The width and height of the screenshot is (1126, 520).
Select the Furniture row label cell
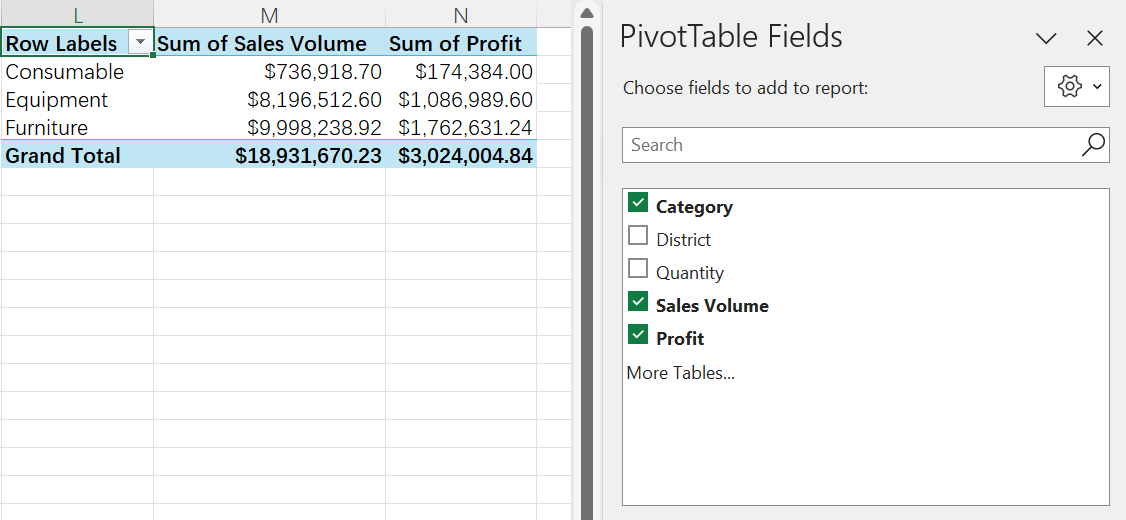click(x=47, y=128)
